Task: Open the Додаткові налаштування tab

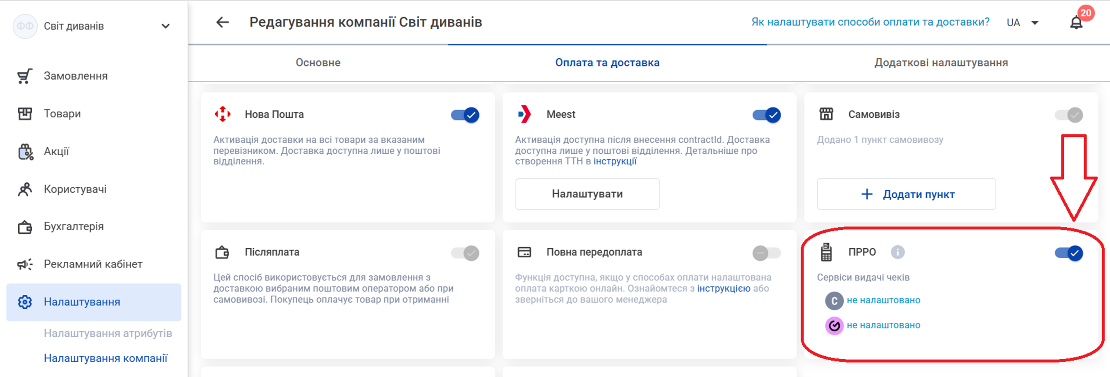Action: 941,62
